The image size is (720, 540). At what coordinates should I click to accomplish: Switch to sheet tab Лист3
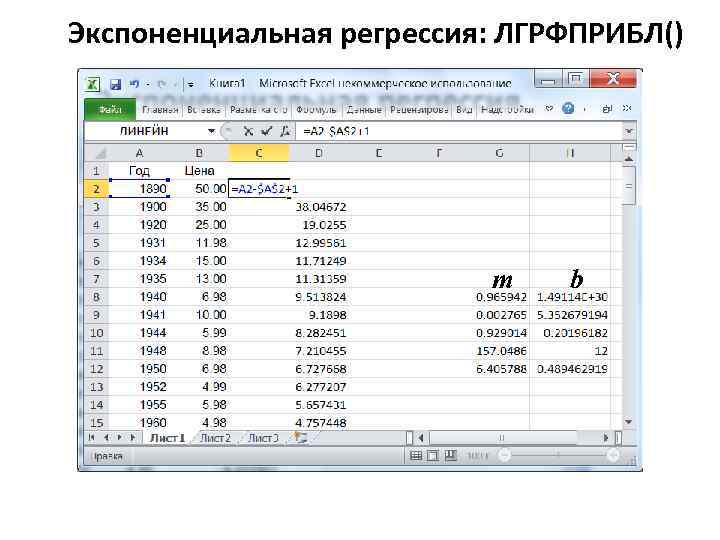click(x=263, y=438)
